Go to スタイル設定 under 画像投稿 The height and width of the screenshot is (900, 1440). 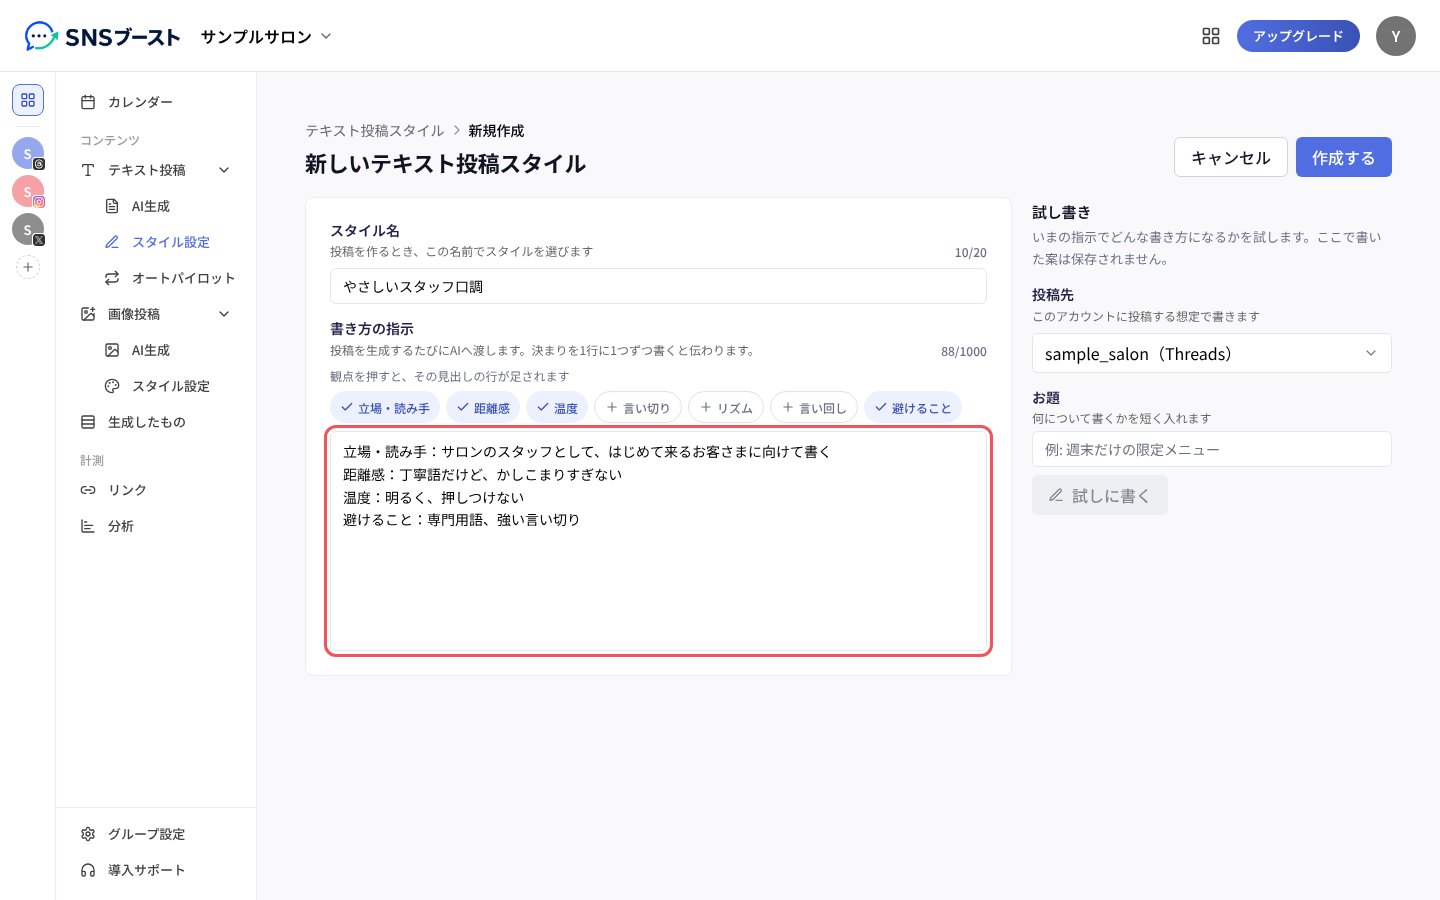coord(168,386)
